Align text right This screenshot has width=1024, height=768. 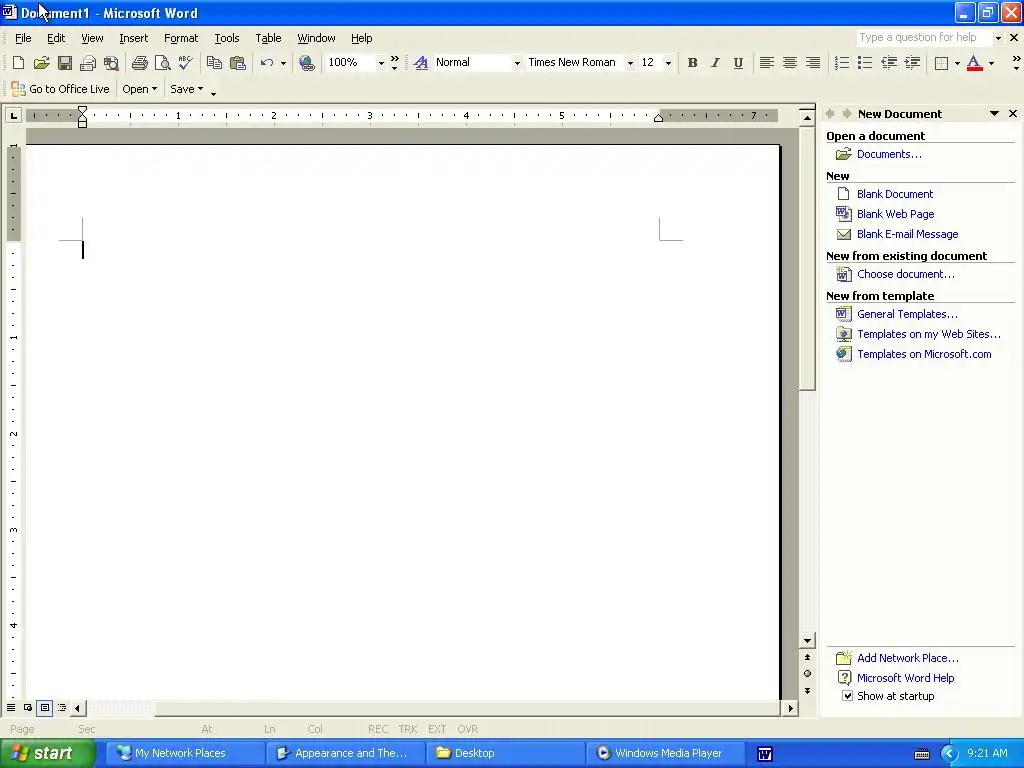point(812,63)
